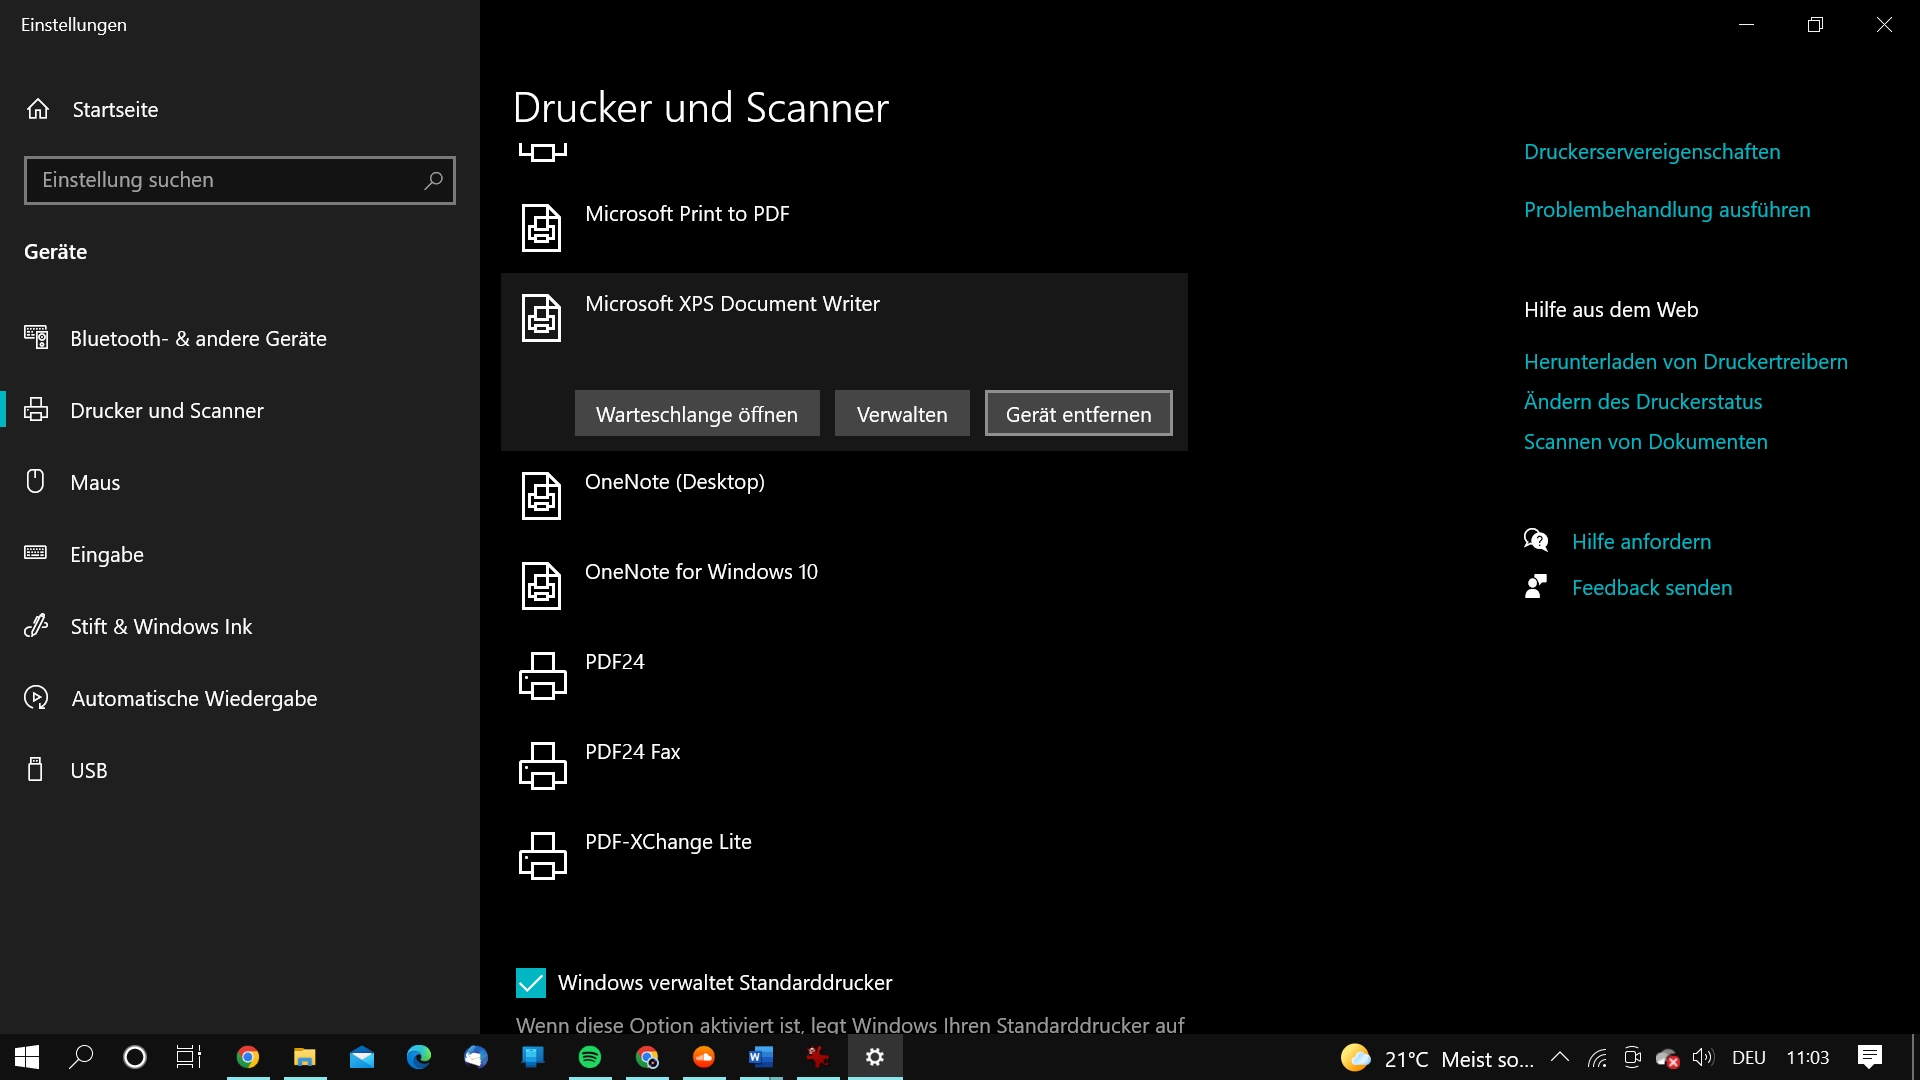The width and height of the screenshot is (1920, 1080).
Task: Click Hilfe anfordern link
Action: coord(1641,542)
